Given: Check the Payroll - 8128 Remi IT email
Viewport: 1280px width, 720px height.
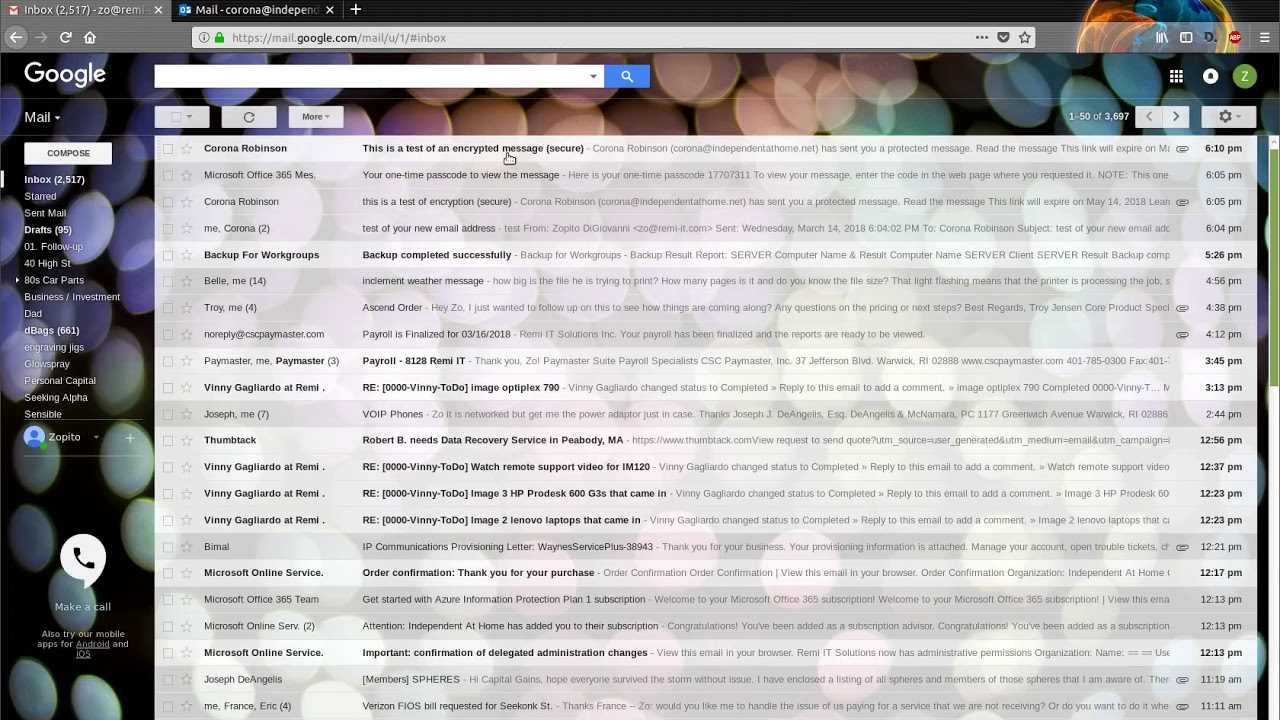Looking at the screenshot, I should (x=168, y=361).
